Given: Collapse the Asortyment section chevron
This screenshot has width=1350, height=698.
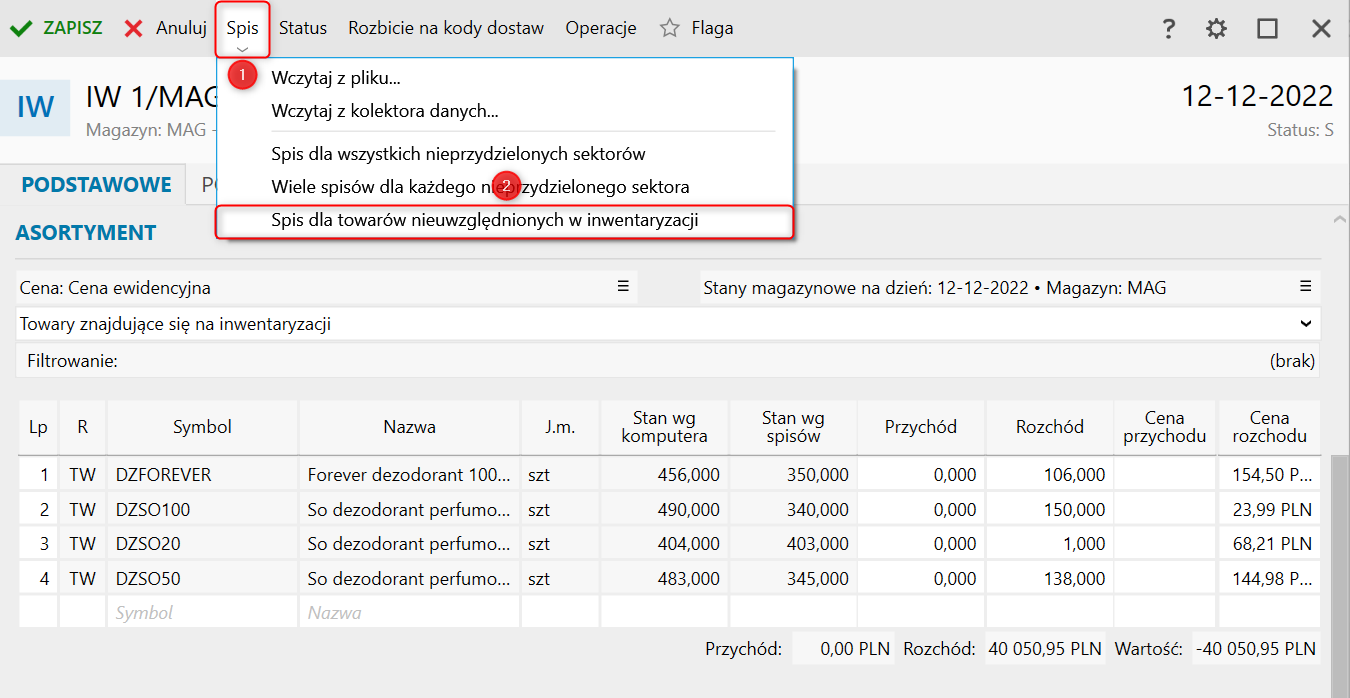Looking at the screenshot, I should [x=1340, y=219].
